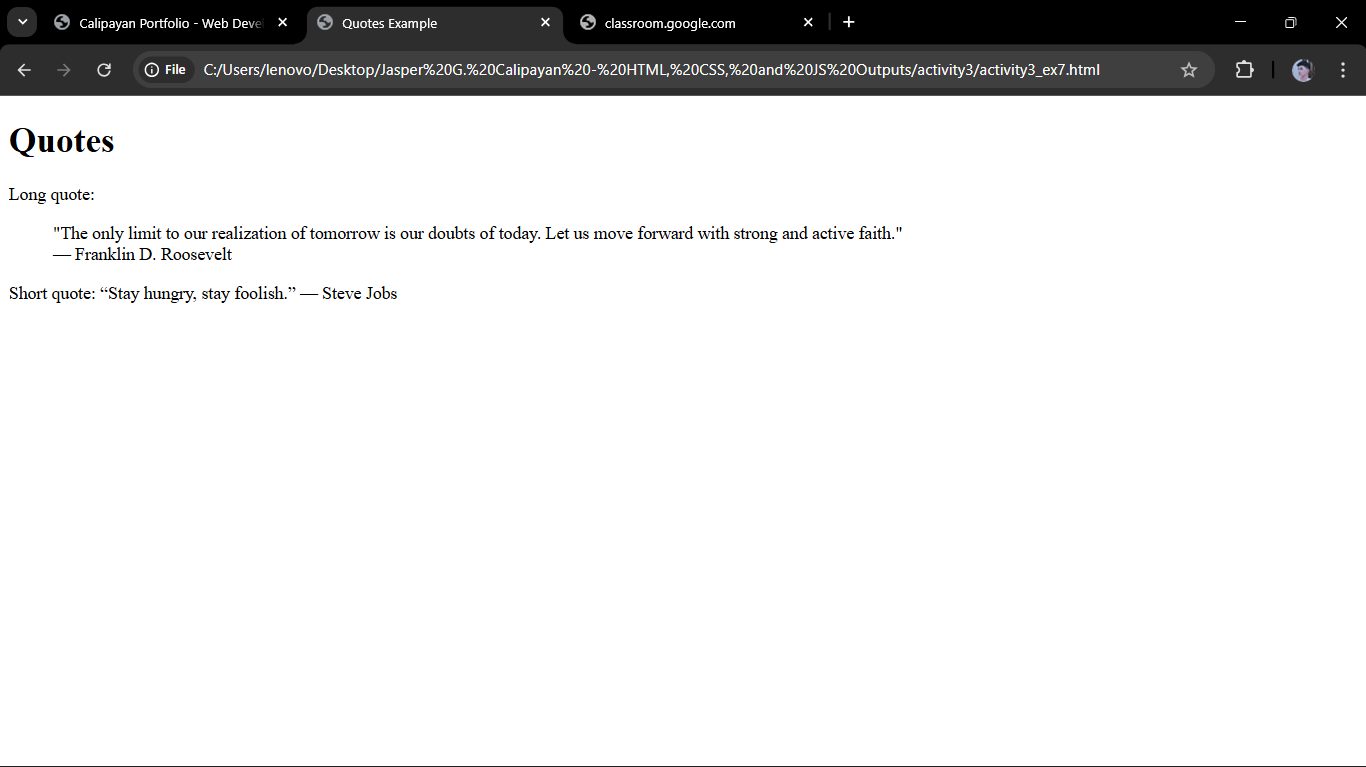Click the browser back arrow

(24, 70)
